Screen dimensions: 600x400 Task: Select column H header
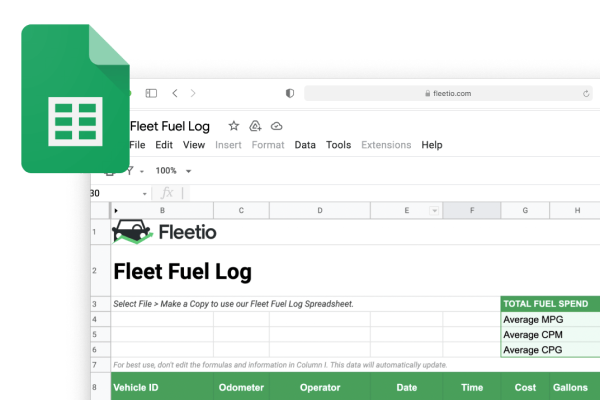[575, 211]
